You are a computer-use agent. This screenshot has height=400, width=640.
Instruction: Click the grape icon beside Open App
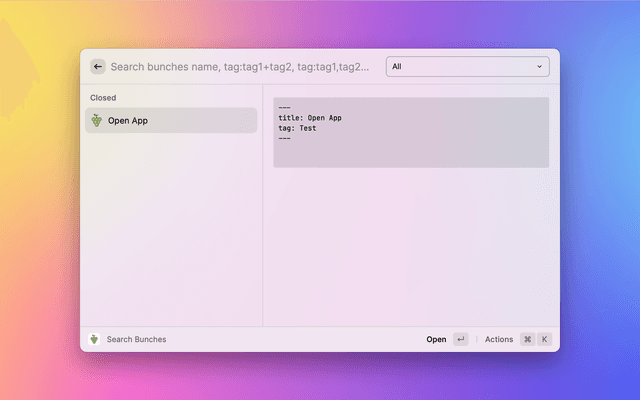[97, 120]
